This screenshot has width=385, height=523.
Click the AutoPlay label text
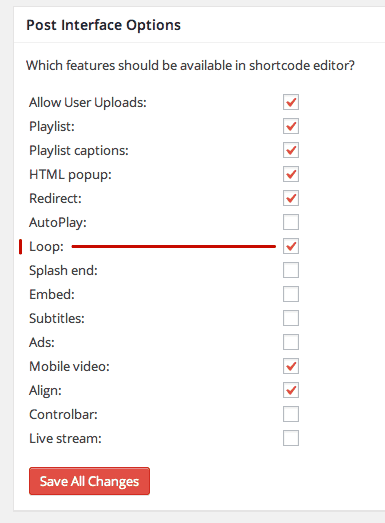(58, 223)
